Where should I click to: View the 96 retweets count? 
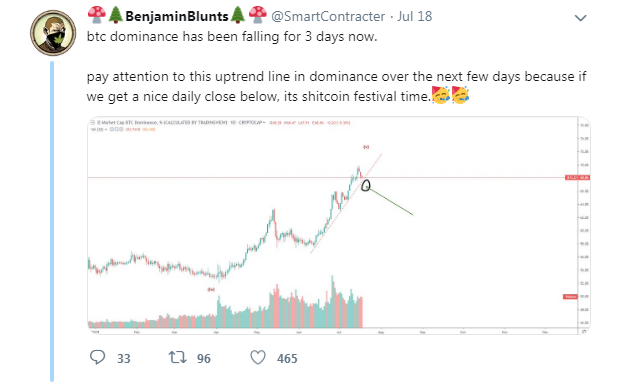tap(204, 359)
